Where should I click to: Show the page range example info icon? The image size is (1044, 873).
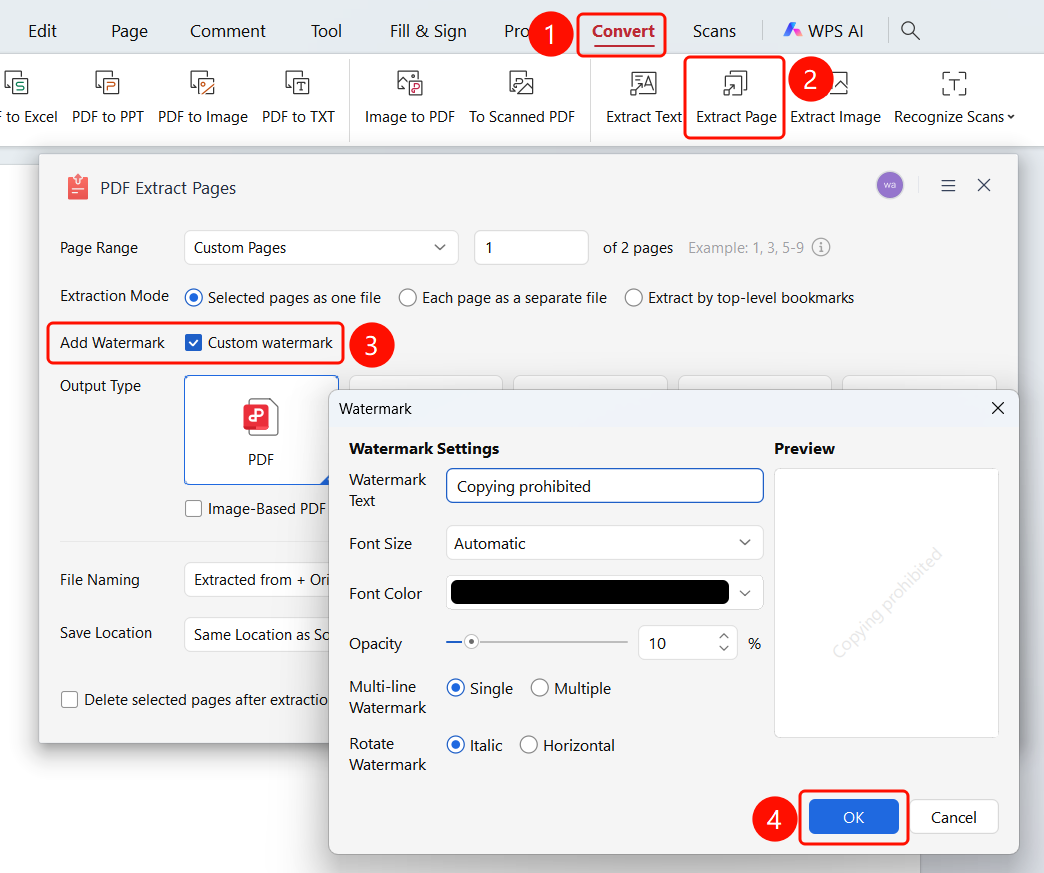pos(821,248)
